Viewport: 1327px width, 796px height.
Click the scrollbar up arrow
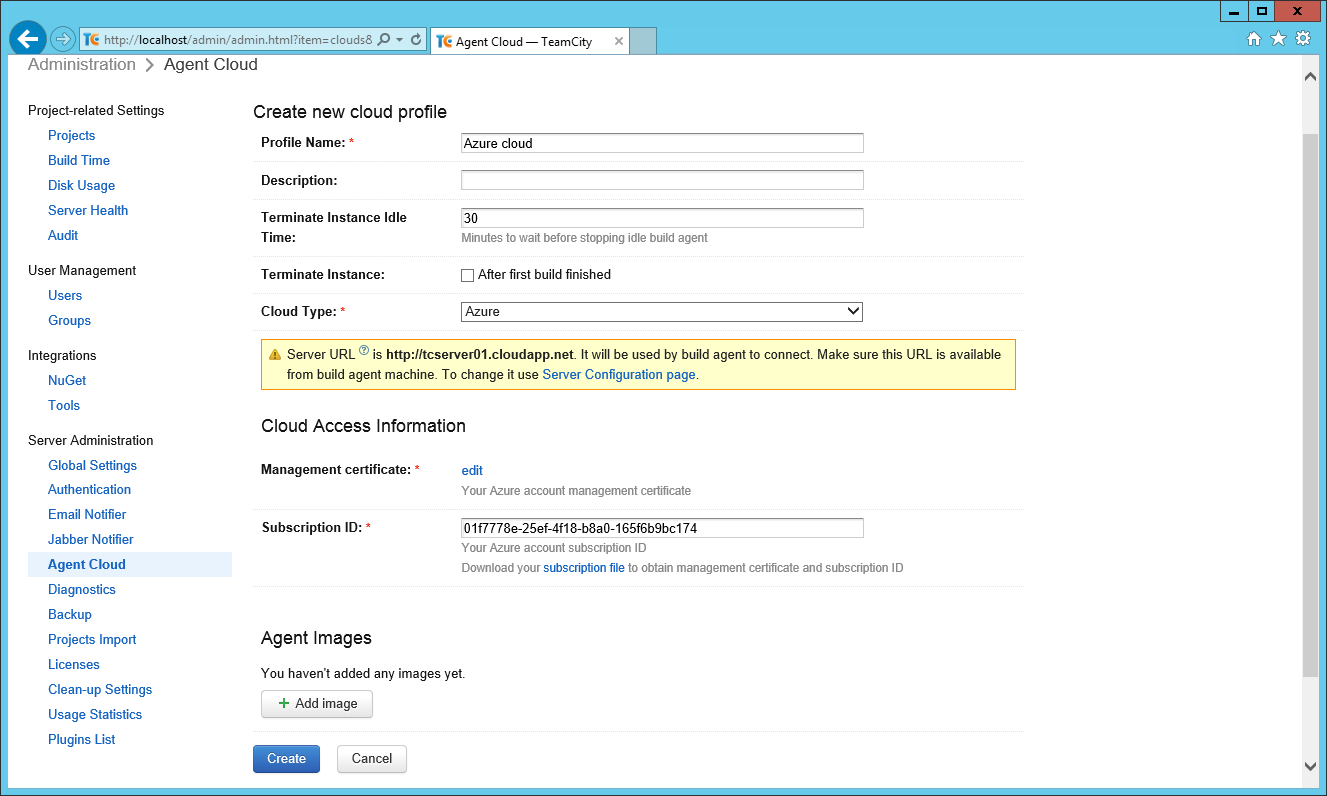tap(1311, 76)
